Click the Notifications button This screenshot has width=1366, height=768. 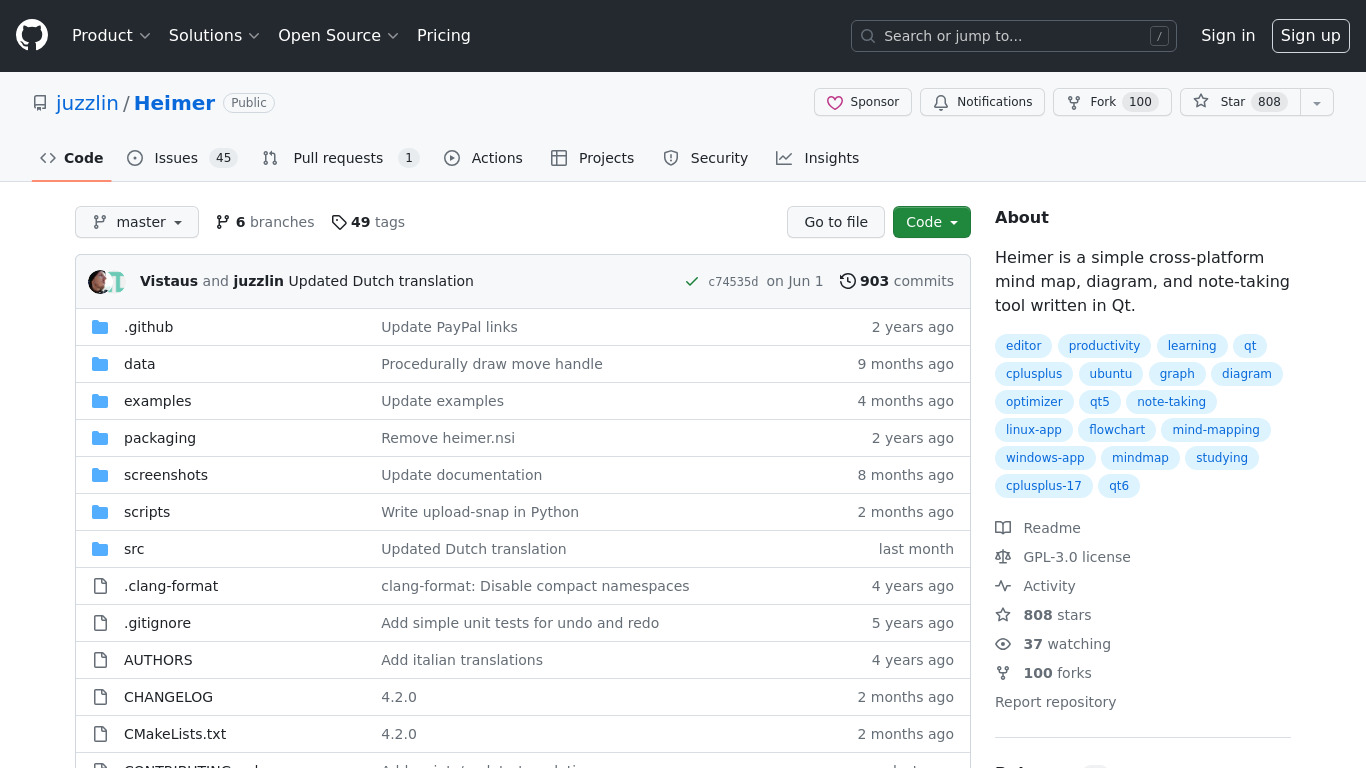click(x=982, y=102)
